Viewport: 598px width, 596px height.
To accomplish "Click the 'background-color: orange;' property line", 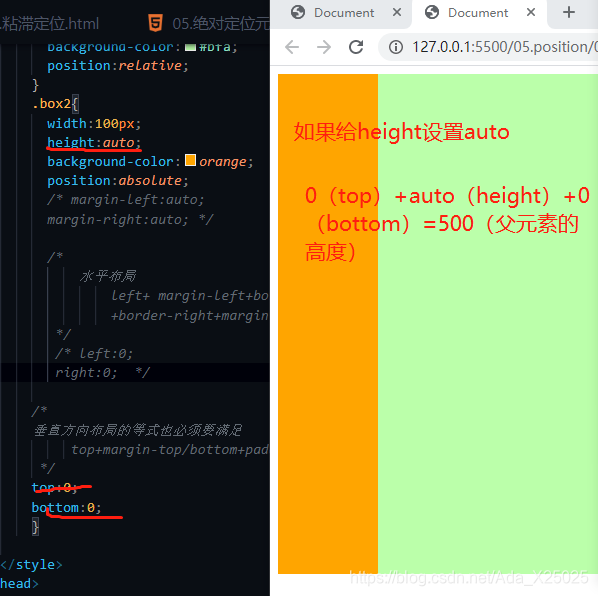I will pyautogui.click(x=150, y=161).
